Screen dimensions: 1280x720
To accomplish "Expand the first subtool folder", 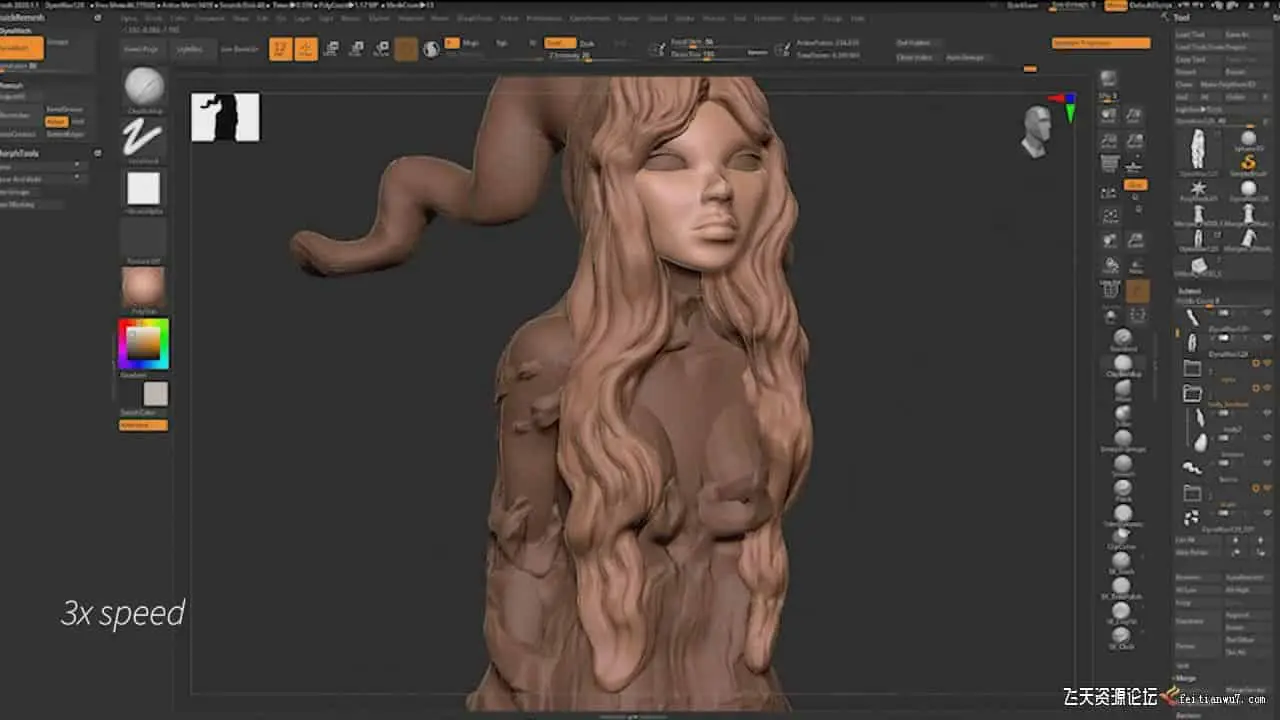I will pos(1192,368).
